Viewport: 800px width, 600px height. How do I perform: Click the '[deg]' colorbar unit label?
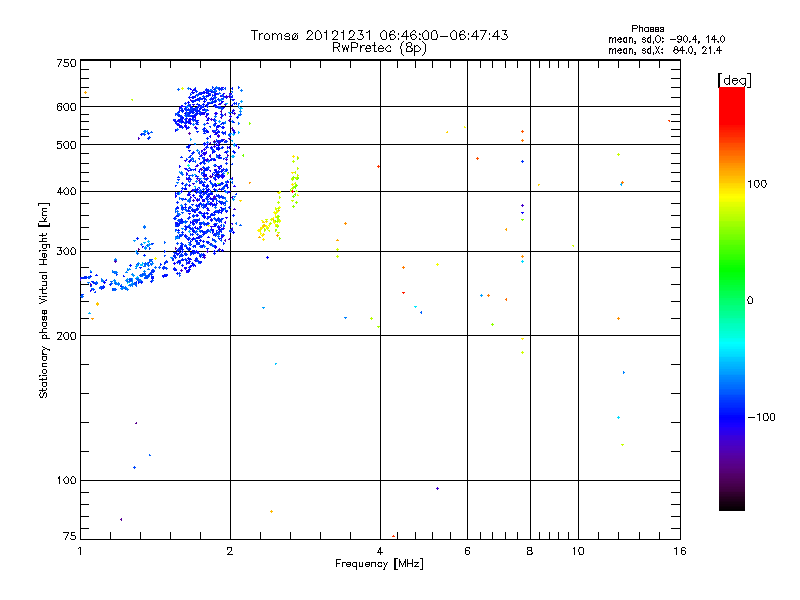734,80
